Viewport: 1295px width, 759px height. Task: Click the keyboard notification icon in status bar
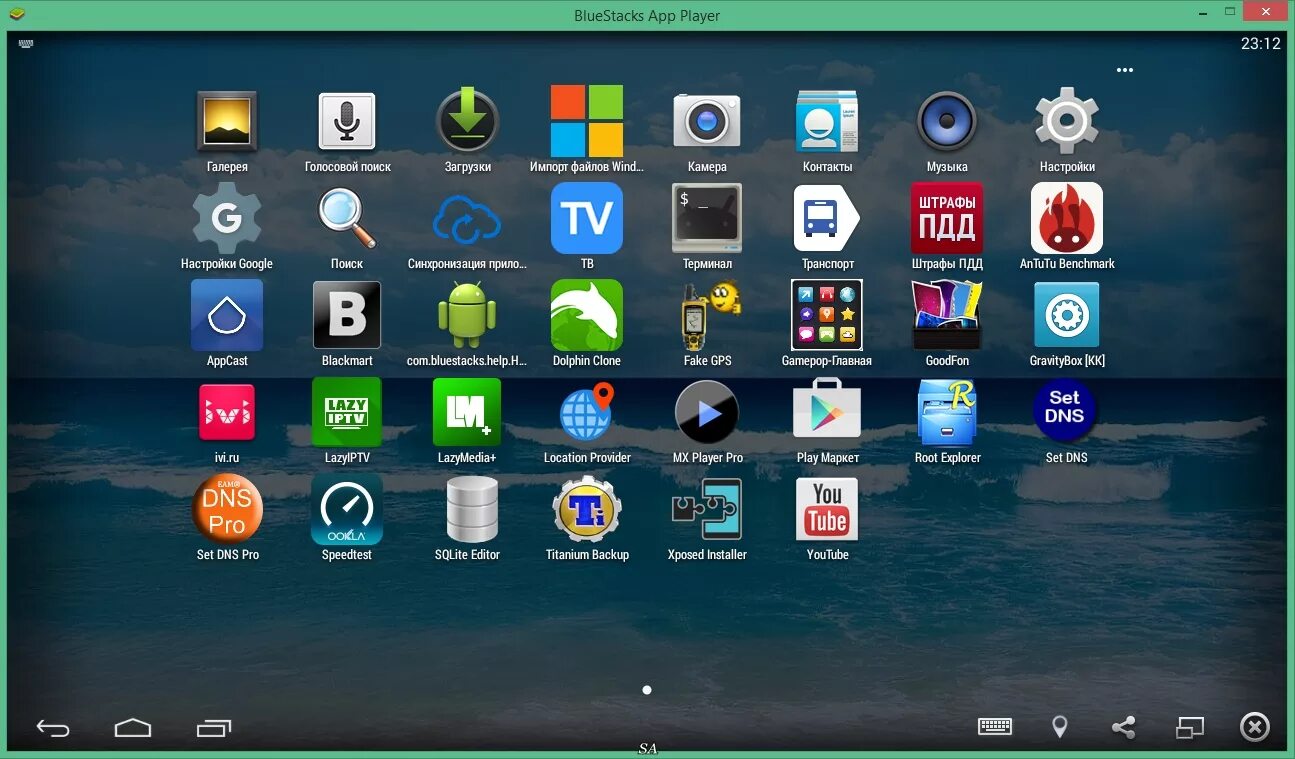[25, 43]
